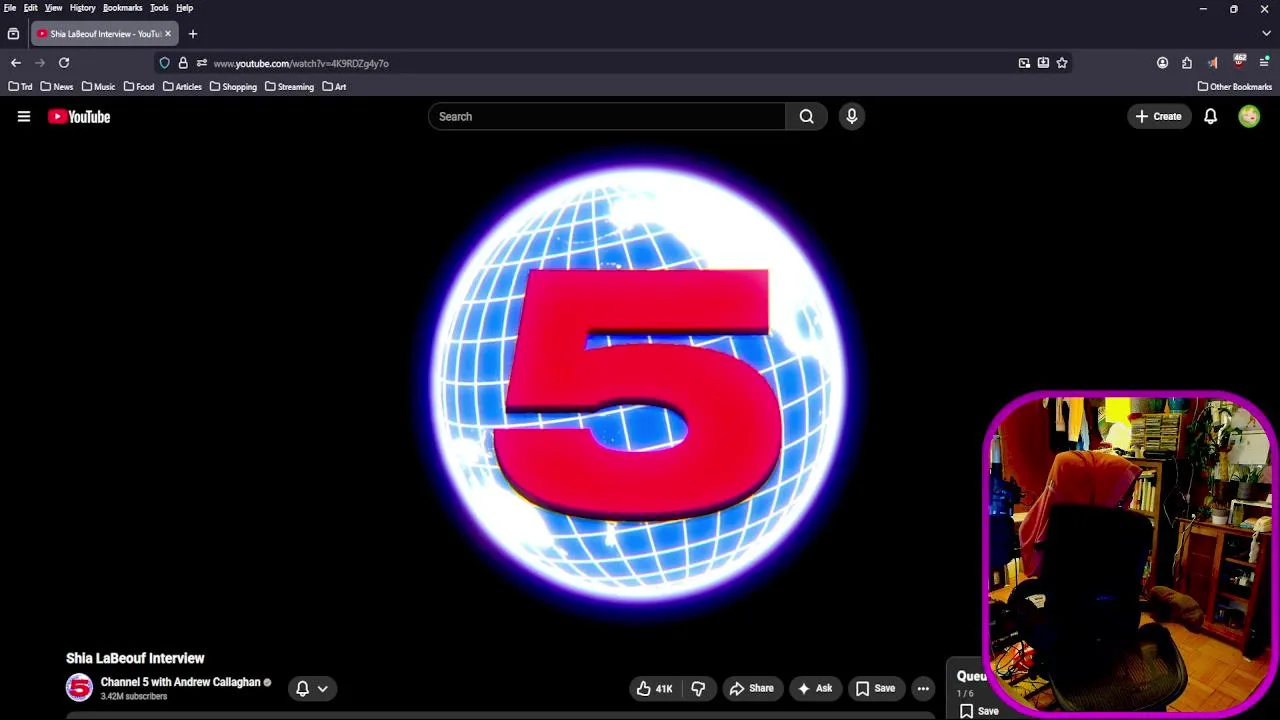Image resolution: width=1280 pixels, height=720 pixels.
Task: Open more actions three-dot menu
Action: click(x=923, y=688)
